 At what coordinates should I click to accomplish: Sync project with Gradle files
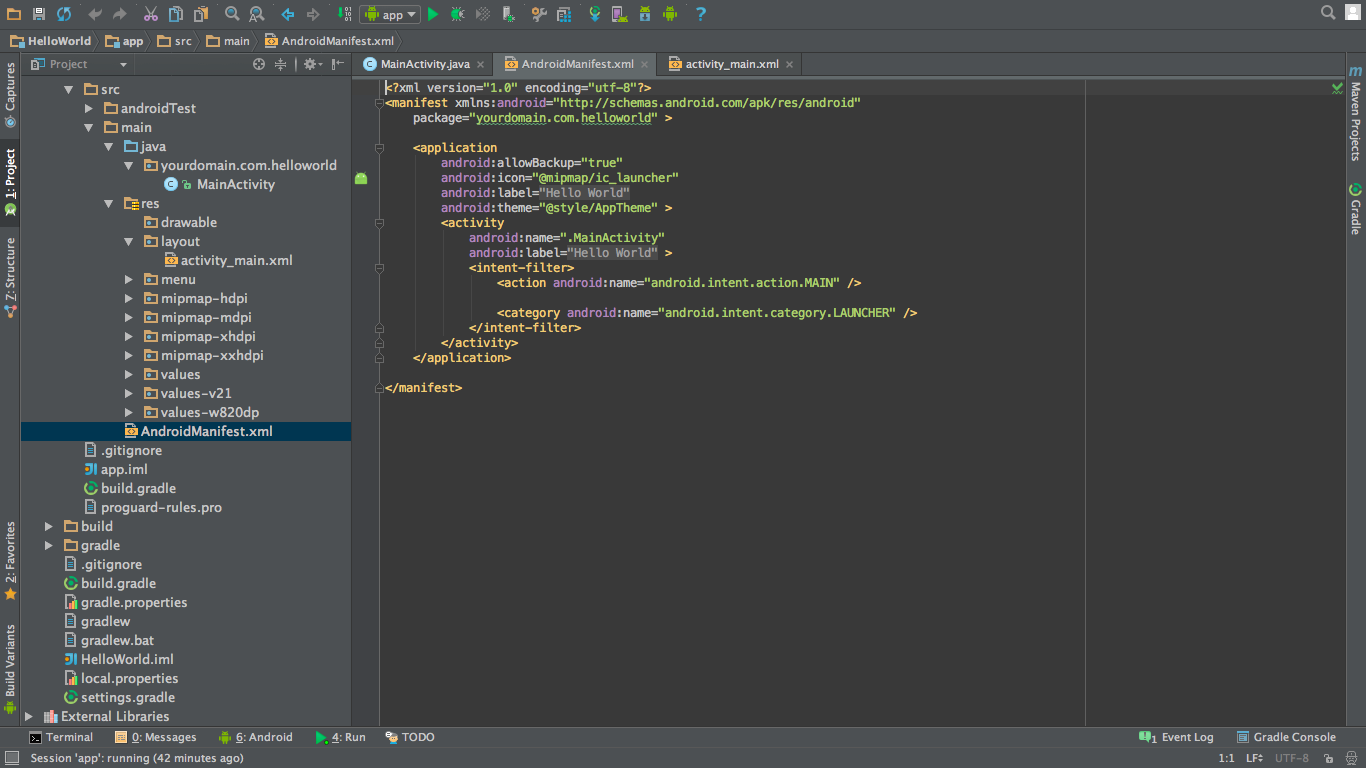click(595, 14)
